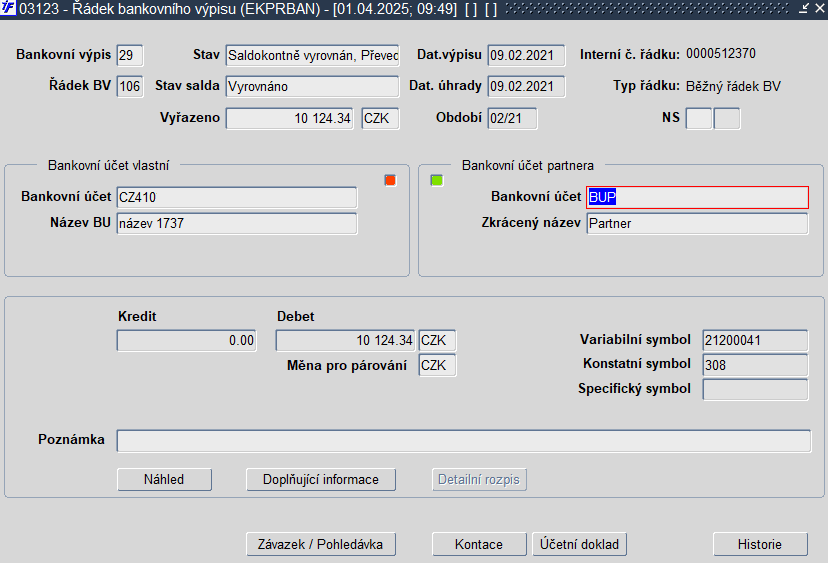The height and width of the screenshot is (563, 828).
Task: Open Doplňující informace
Action: pyautogui.click(x=321, y=480)
